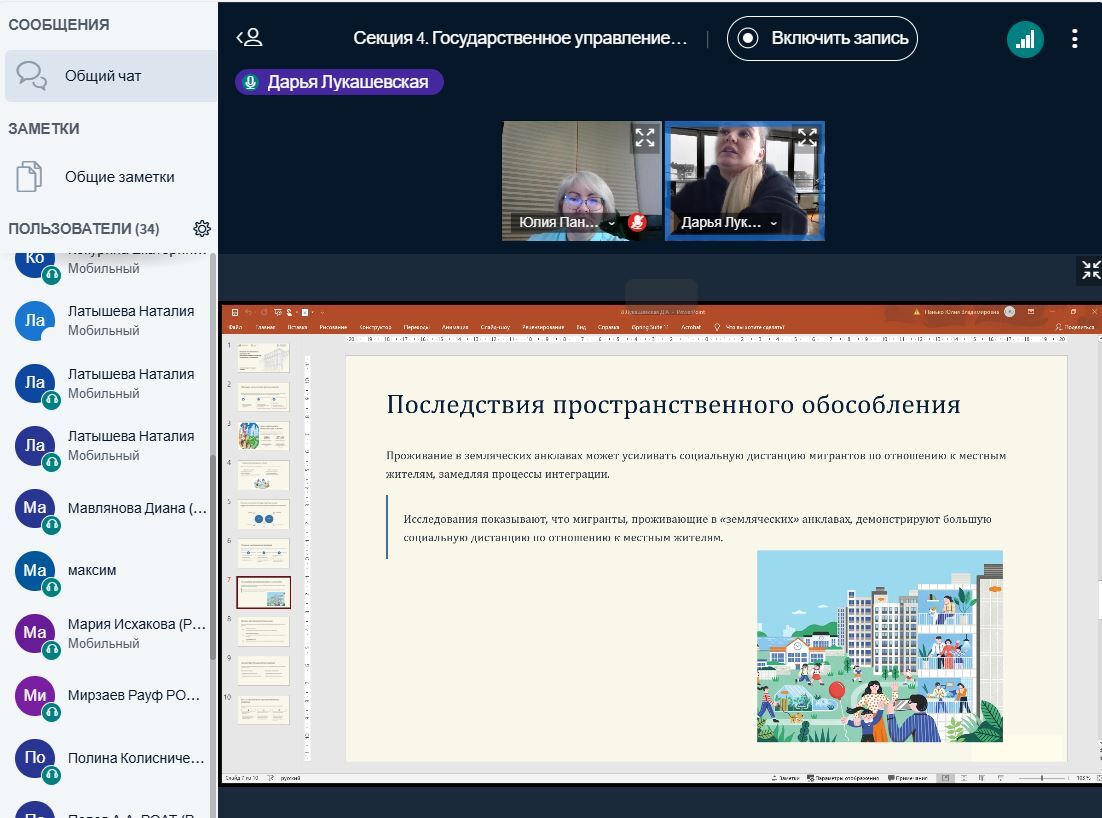Screen dimensions: 1102x818
Task: Click the русский language indicator
Action: (x=290, y=778)
